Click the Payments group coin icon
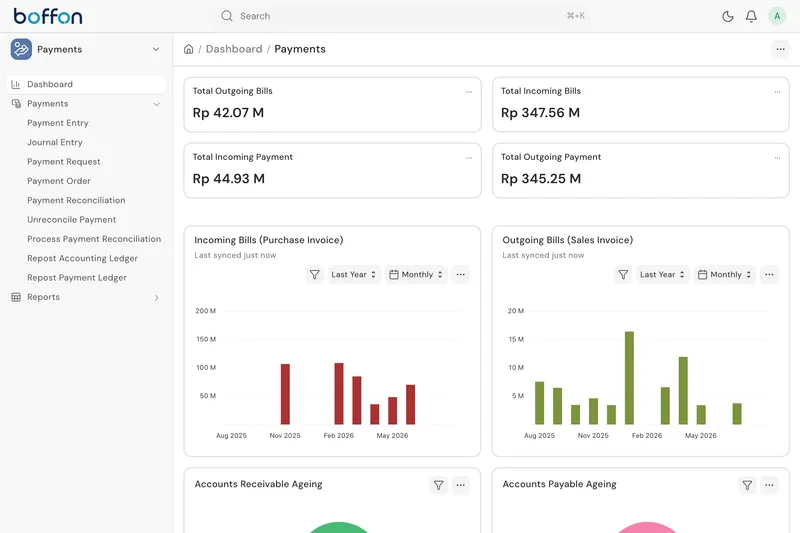This screenshot has width=800, height=533. pos(16,104)
